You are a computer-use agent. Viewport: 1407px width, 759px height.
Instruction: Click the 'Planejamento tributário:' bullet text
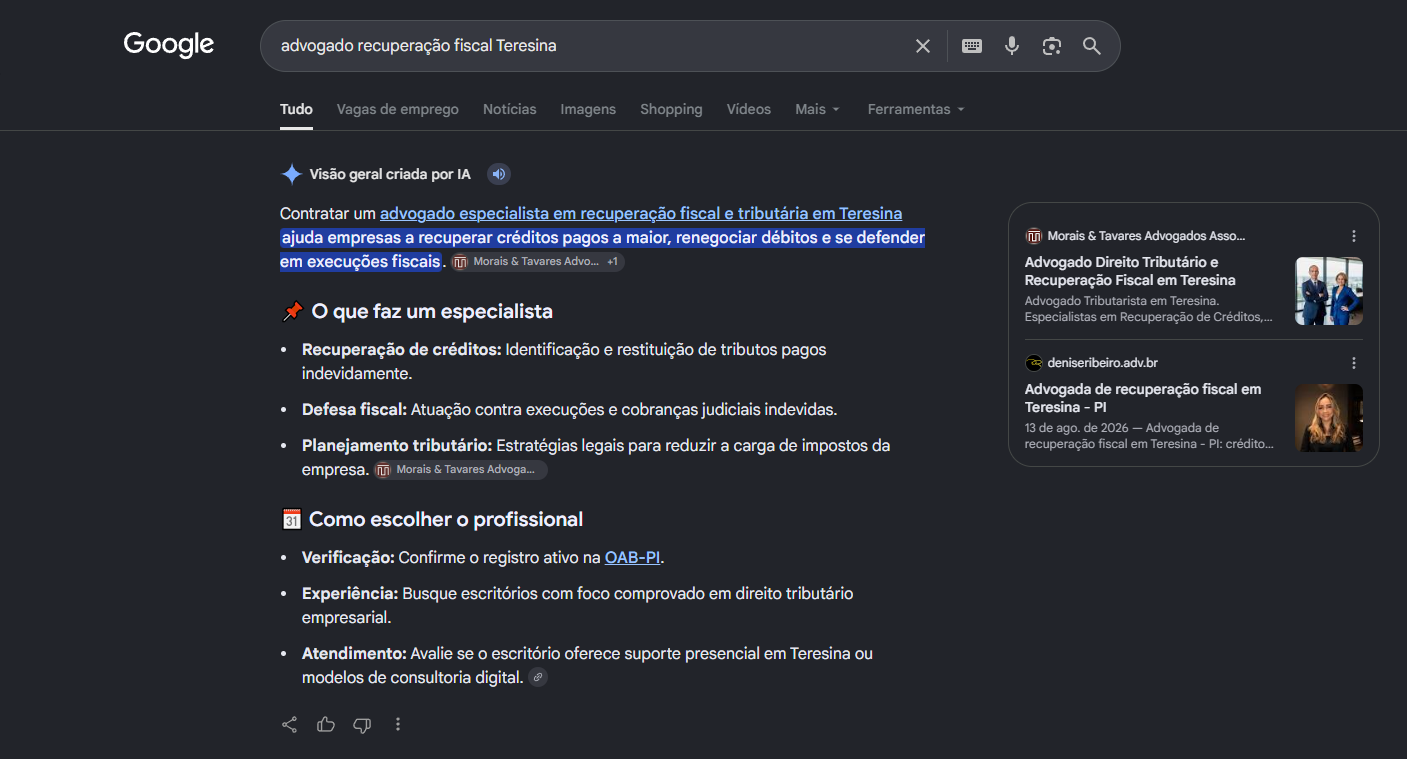[x=397, y=445]
